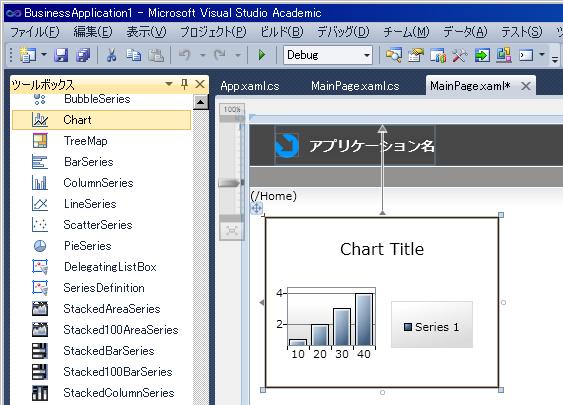Select PieSeries in the toolbox

pyautogui.click(x=101, y=246)
